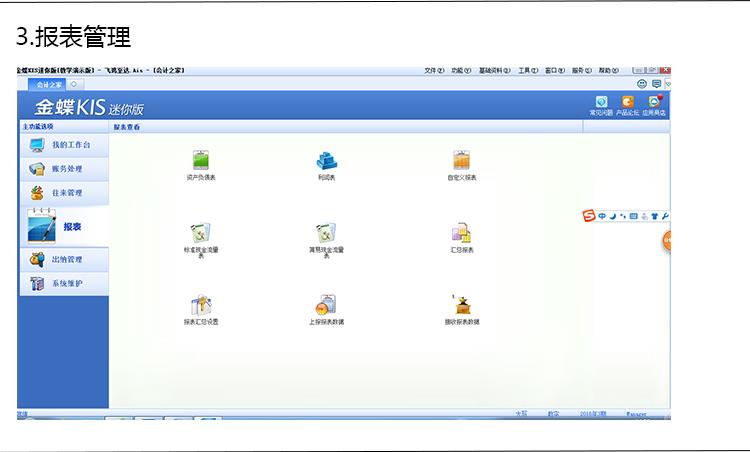Open the 标准现金流量表 report

pyautogui.click(x=200, y=234)
